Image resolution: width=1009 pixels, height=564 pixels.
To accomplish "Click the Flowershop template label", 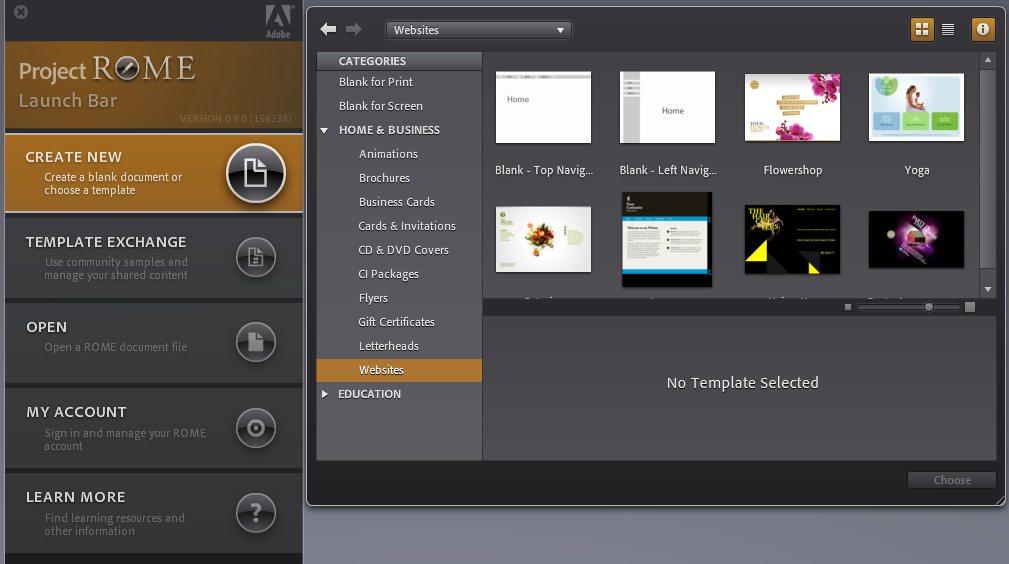I will (x=793, y=170).
